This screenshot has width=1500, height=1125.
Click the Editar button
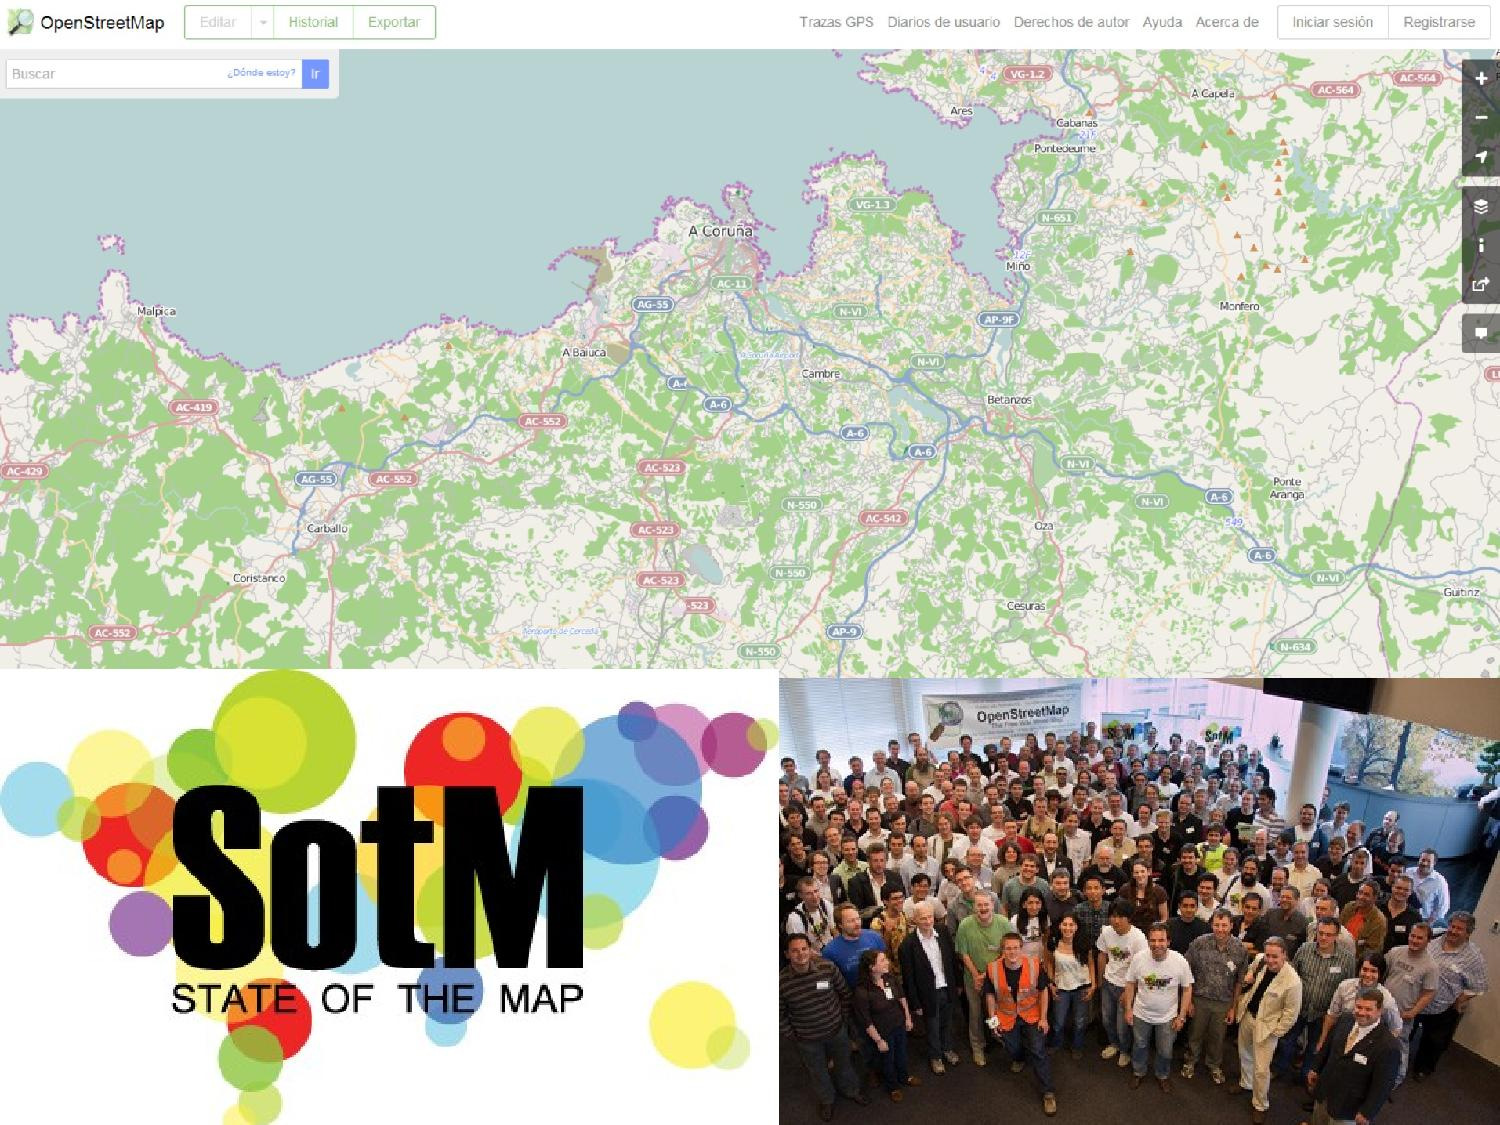coord(218,22)
